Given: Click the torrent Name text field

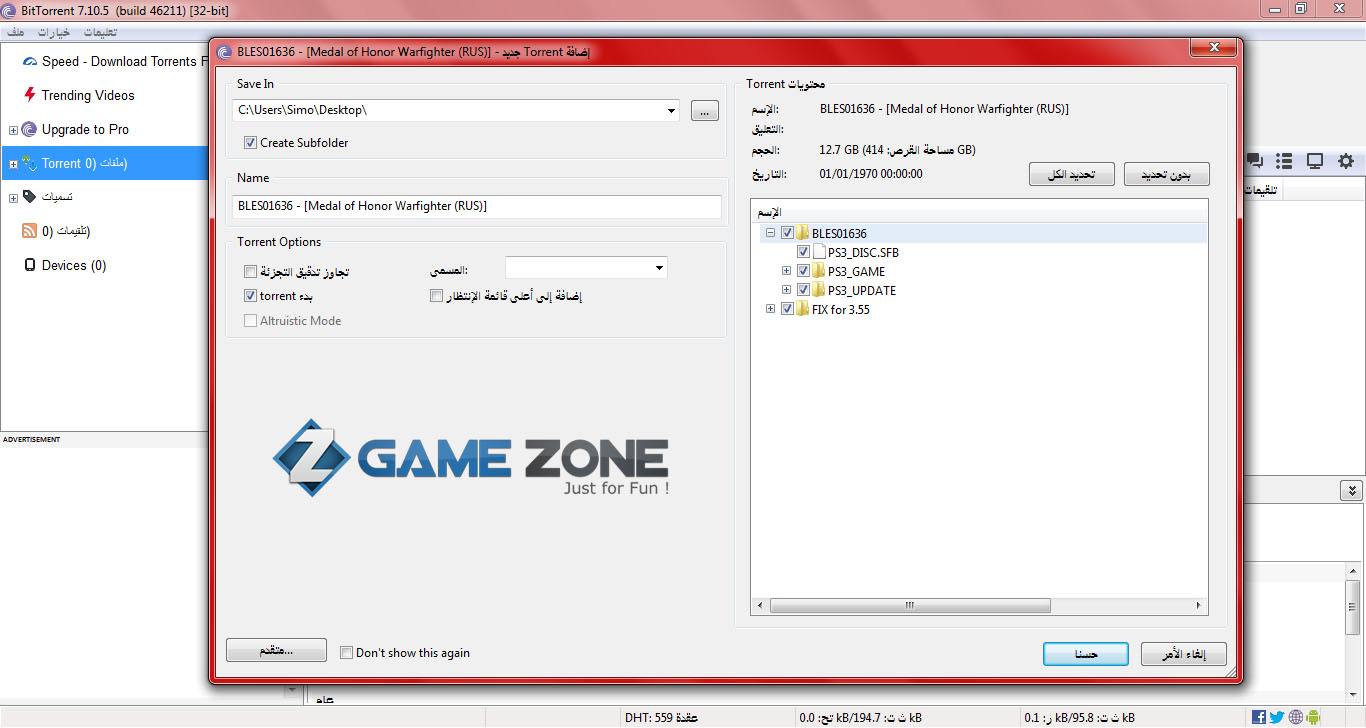Looking at the screenshot, I should coord(476,206).
